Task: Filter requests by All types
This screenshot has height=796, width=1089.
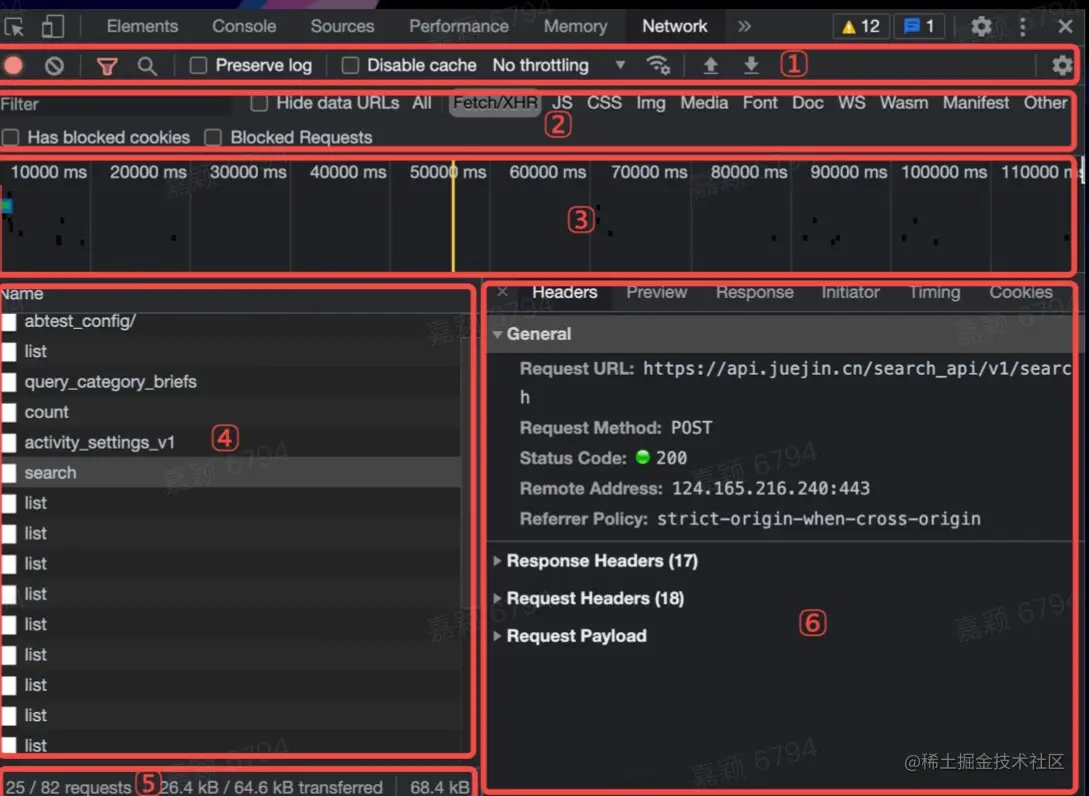Action: coord(422,103)
